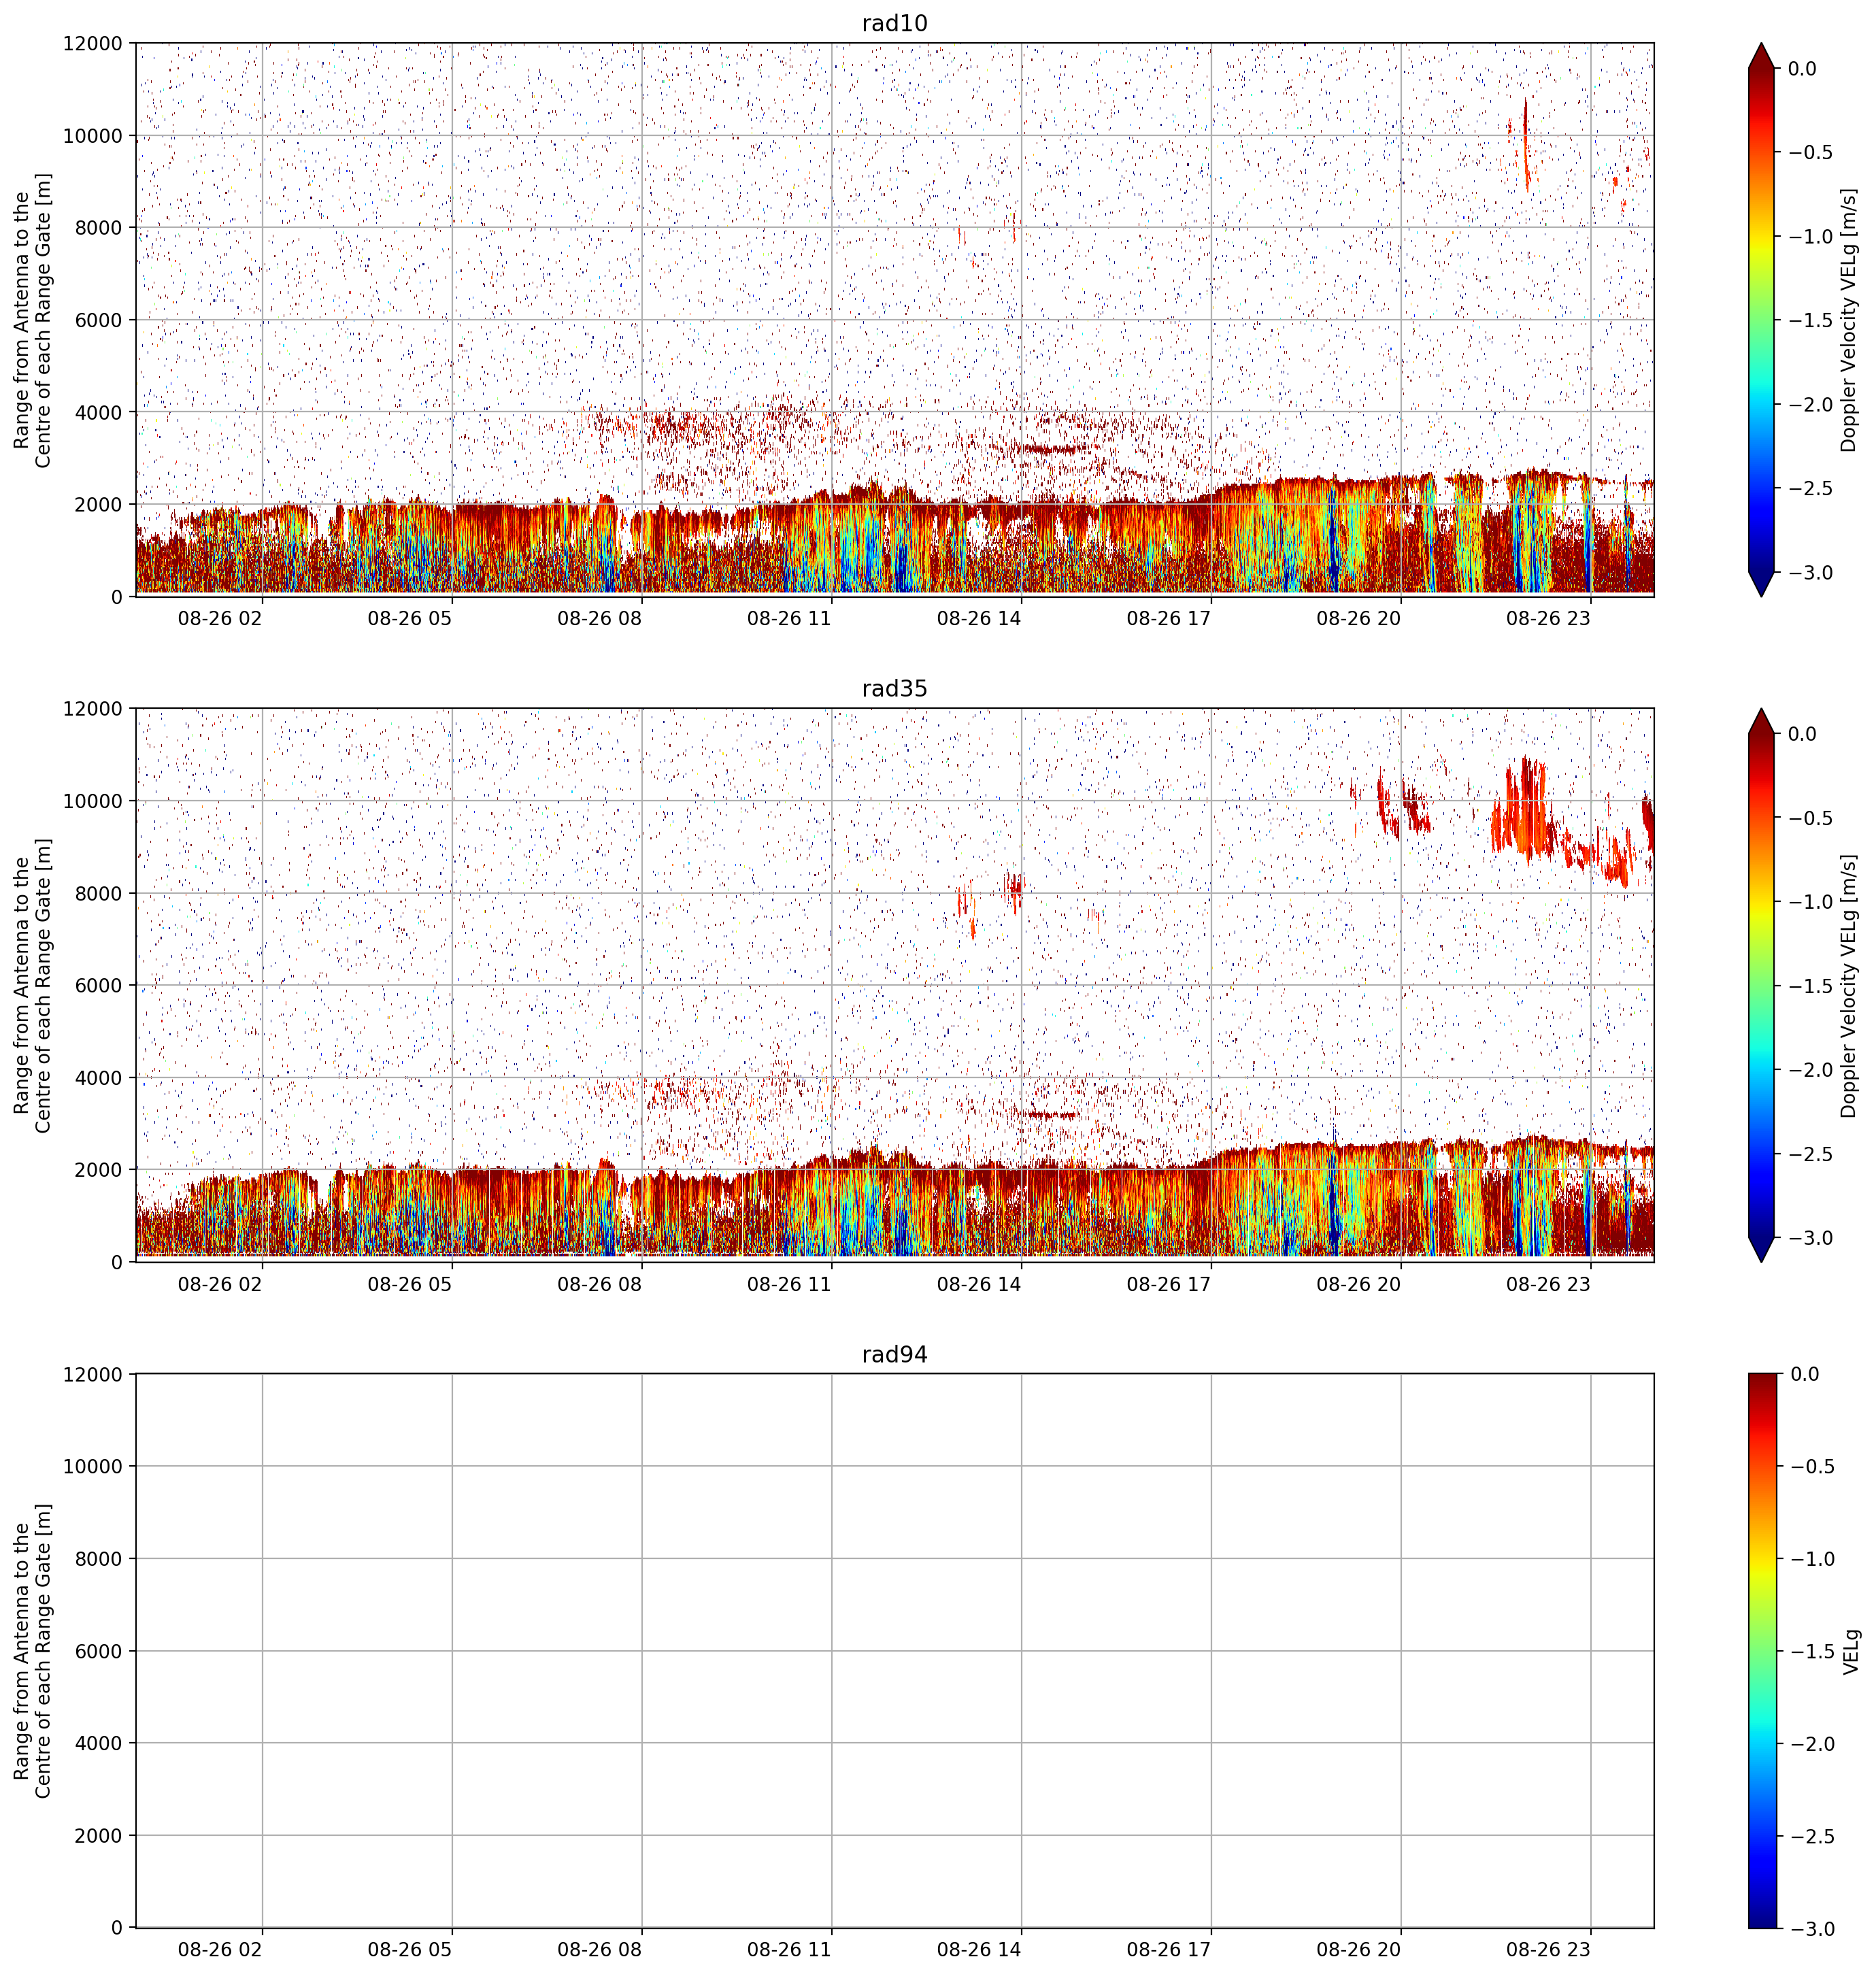Click inside the empty rad94 plot area
The image size is (1876, 1974).
tap(894, 1650)
